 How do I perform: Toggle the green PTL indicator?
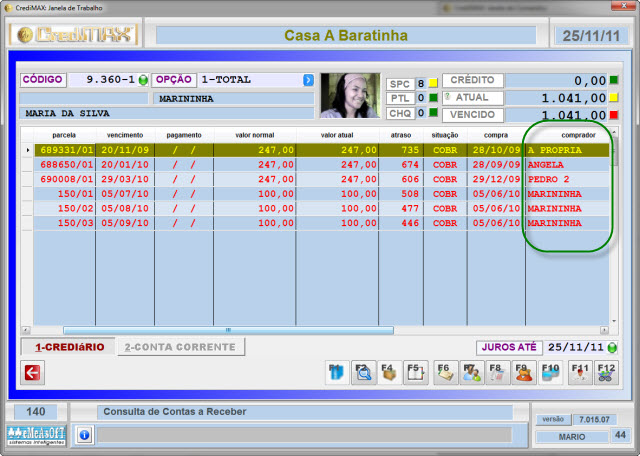(433, 98)
